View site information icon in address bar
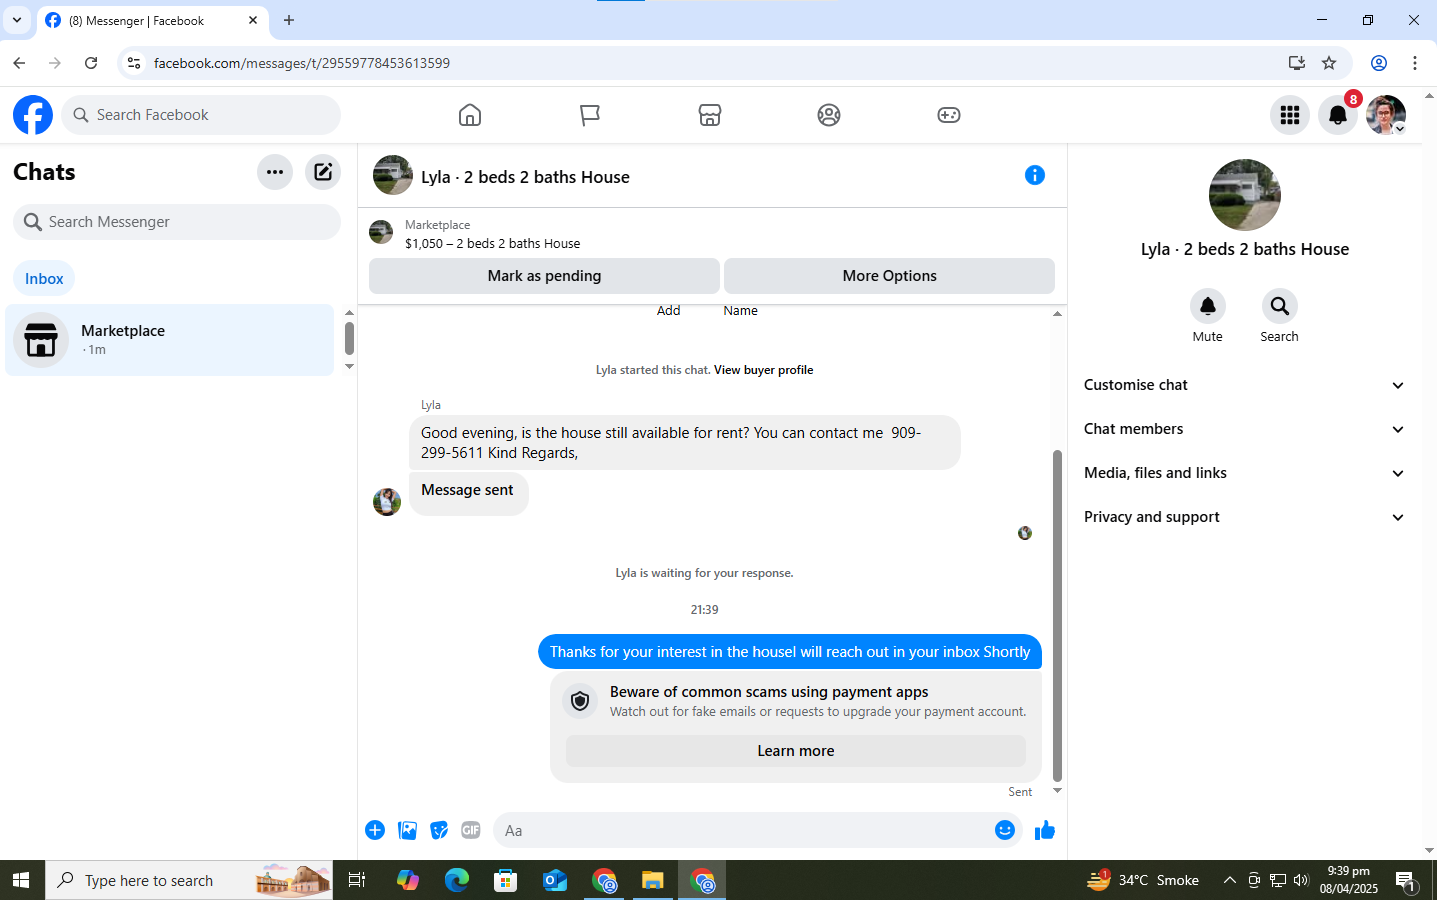Image resolution: width=1437 pixels, height=900 pixels. [x=134, y=63]
